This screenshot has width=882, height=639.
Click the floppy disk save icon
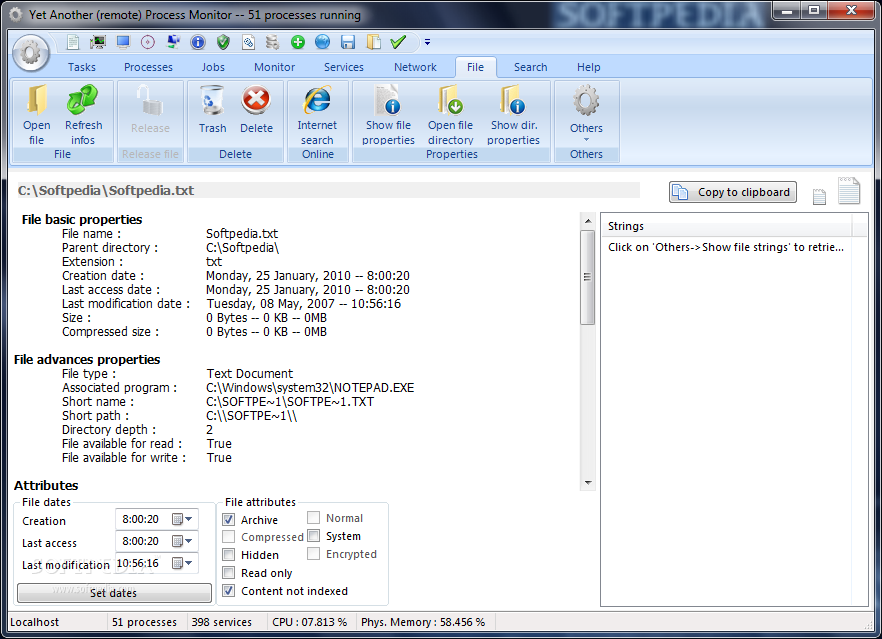pyautogui.click(x=348, y=42)
